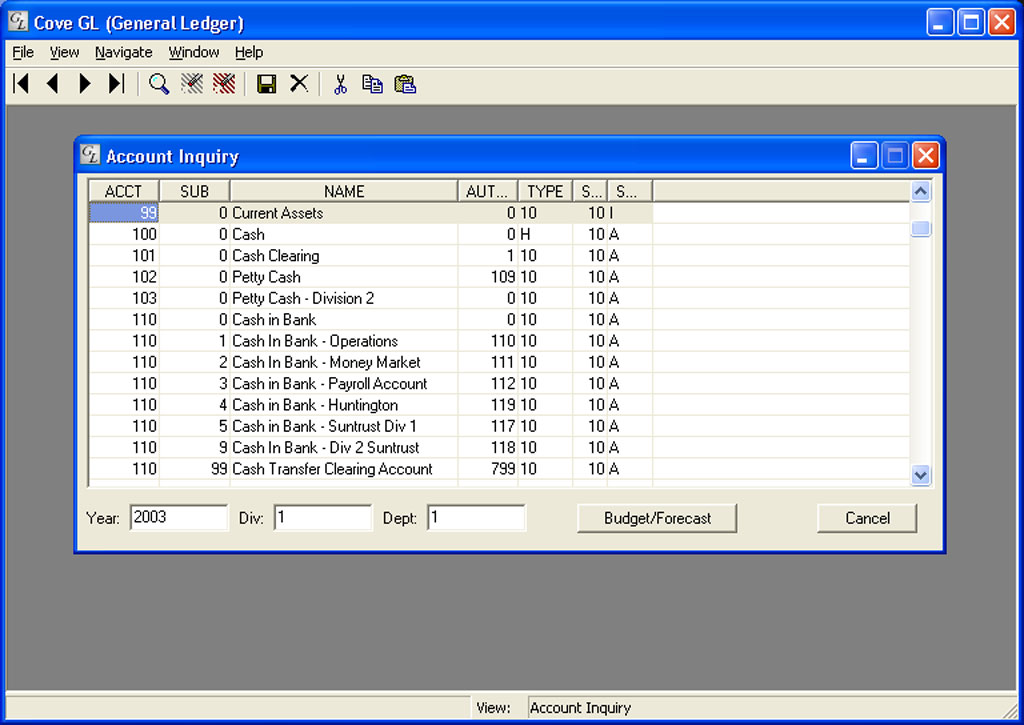Select Cash in Bank - Payroll Account row
1024x725 pixels.
[370, 383]
